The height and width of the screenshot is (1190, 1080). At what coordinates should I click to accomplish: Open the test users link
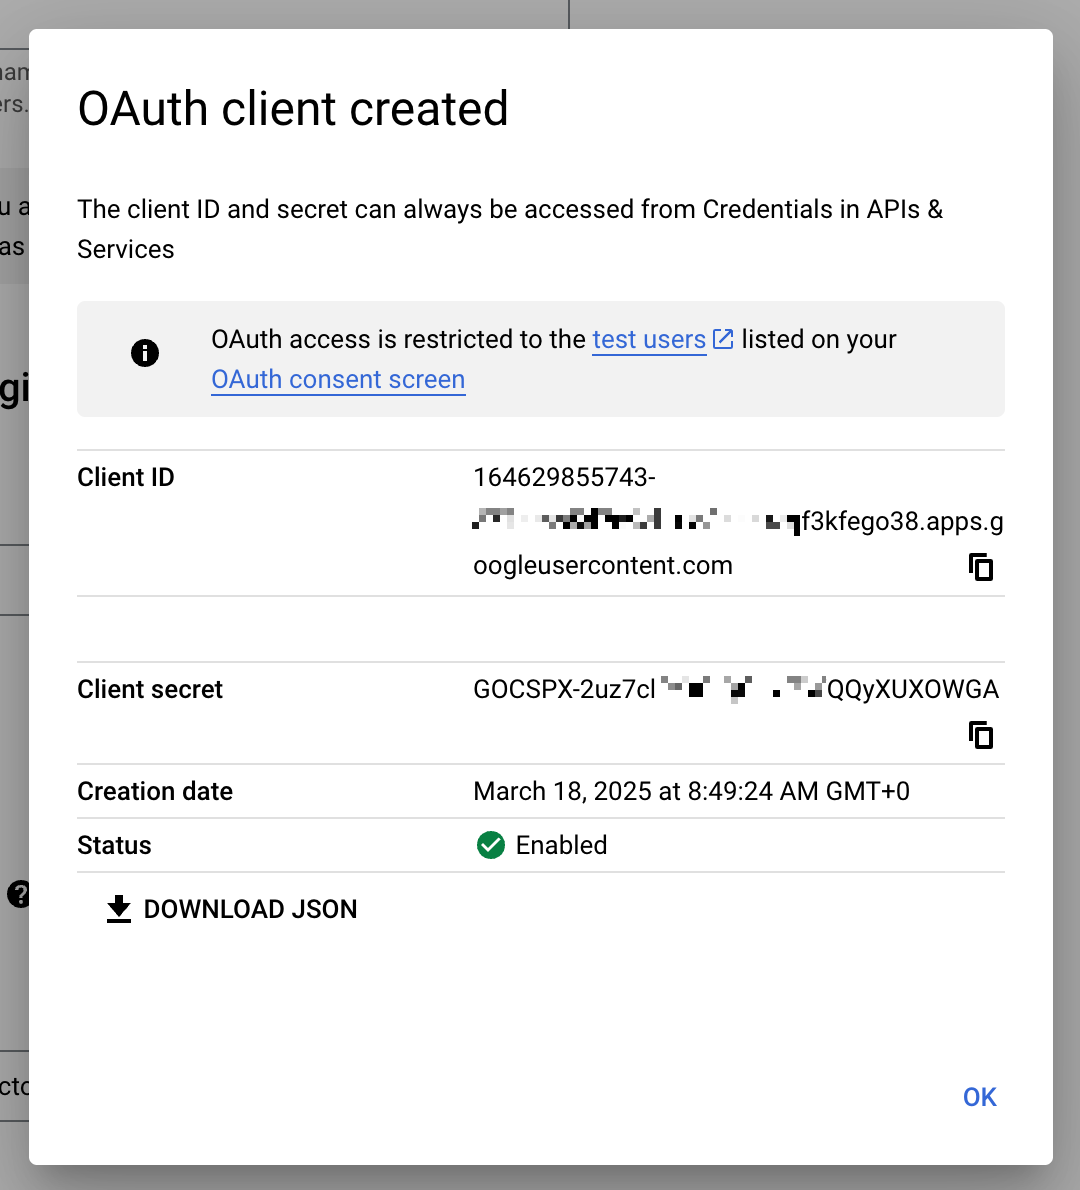coord(649,340)
